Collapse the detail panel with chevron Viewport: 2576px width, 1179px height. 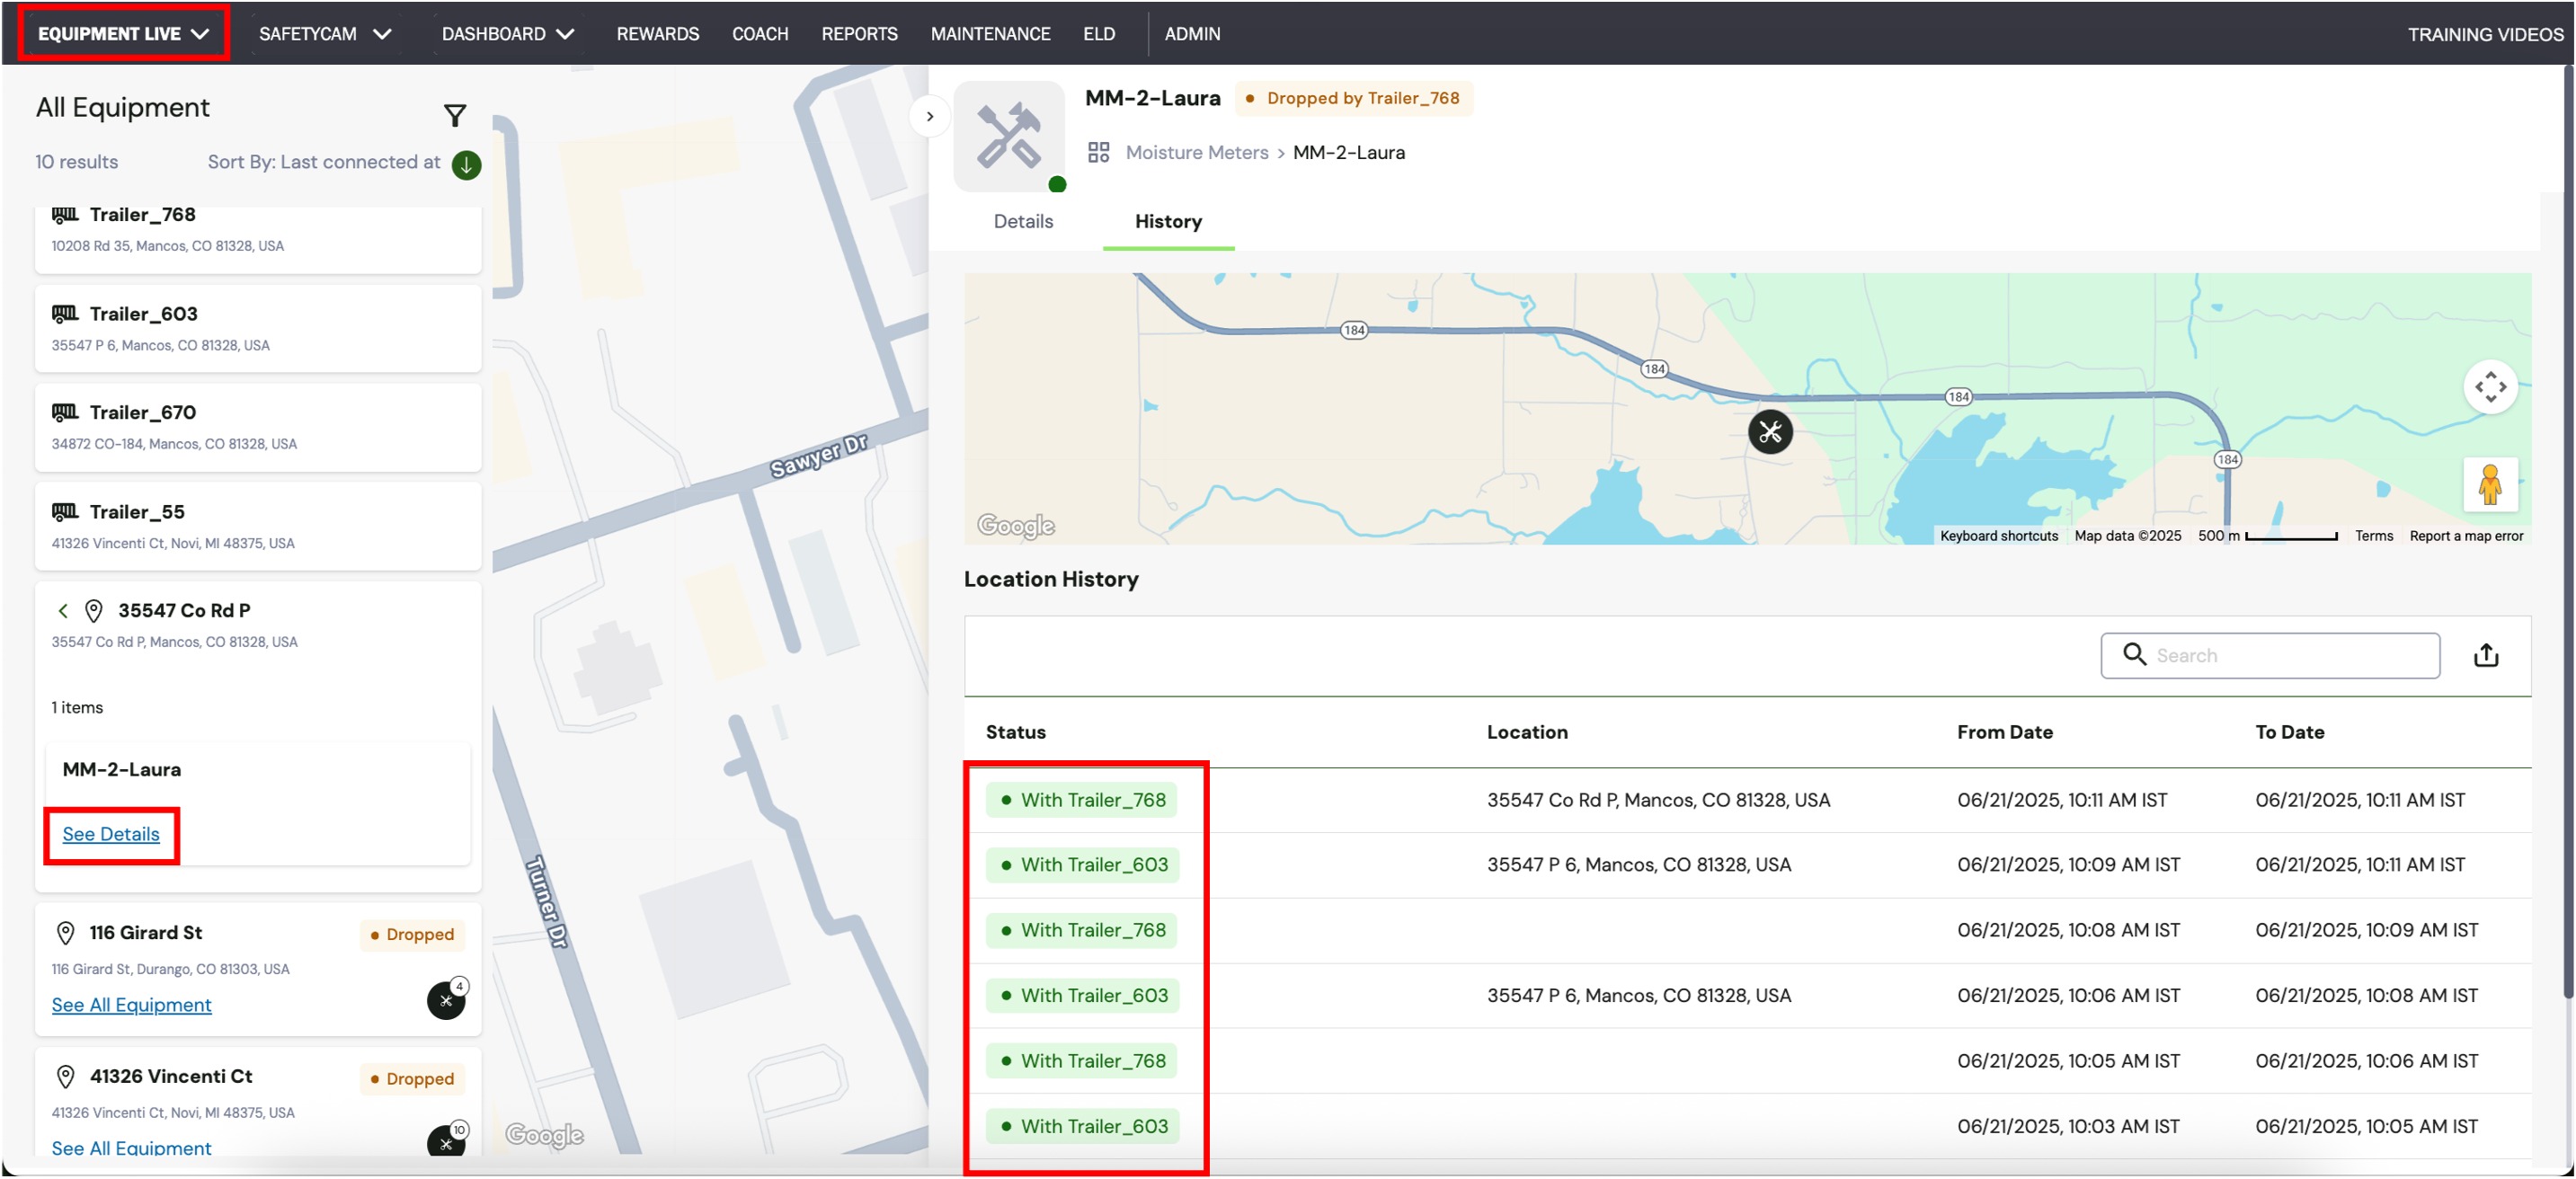click(930, 116)
